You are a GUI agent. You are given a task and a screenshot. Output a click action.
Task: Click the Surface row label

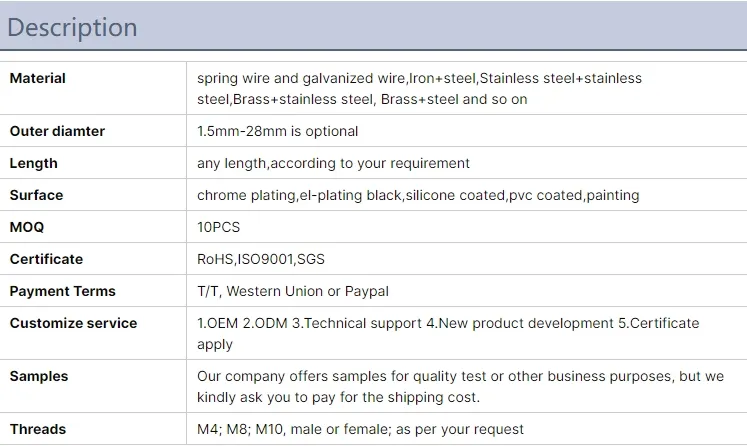point(36,195)
